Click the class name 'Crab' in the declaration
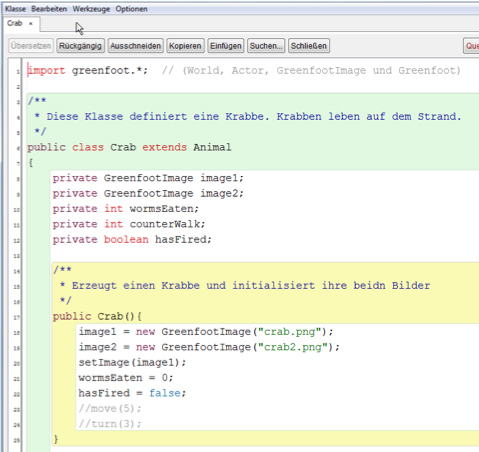 point(123,147)
